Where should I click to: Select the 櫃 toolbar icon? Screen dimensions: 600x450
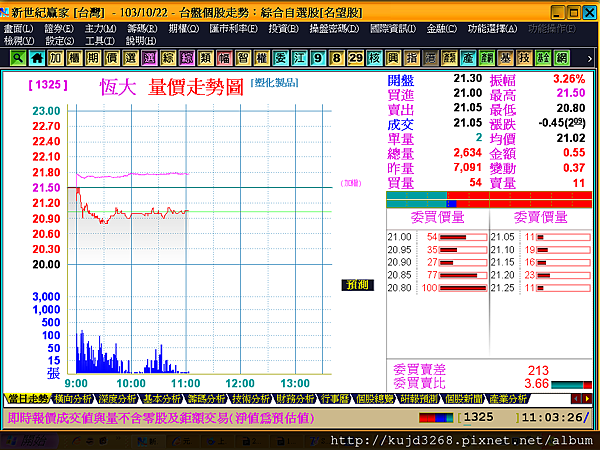(x=74, y=58)
